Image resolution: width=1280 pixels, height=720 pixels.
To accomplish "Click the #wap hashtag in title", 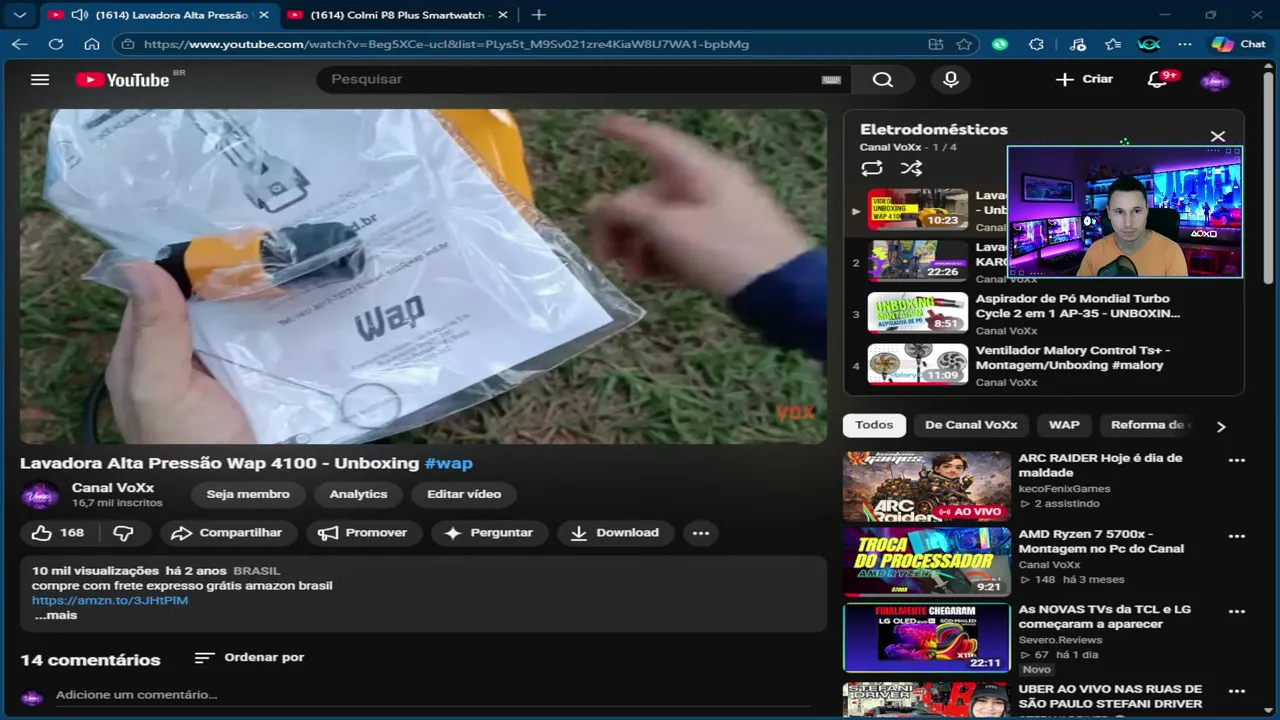I will click(448, 463).
